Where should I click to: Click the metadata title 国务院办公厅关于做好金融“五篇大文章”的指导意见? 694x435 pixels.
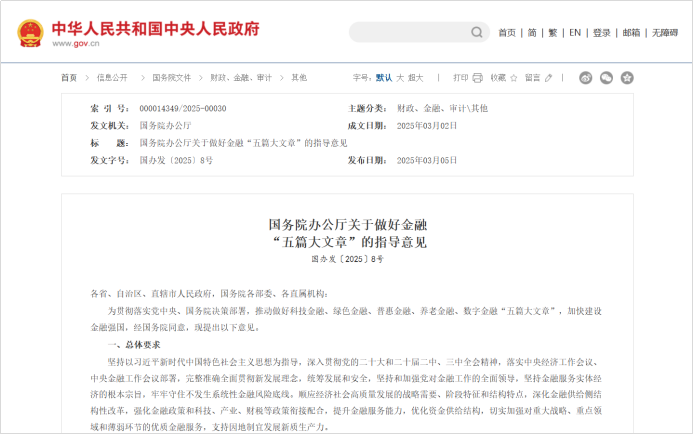243,143
